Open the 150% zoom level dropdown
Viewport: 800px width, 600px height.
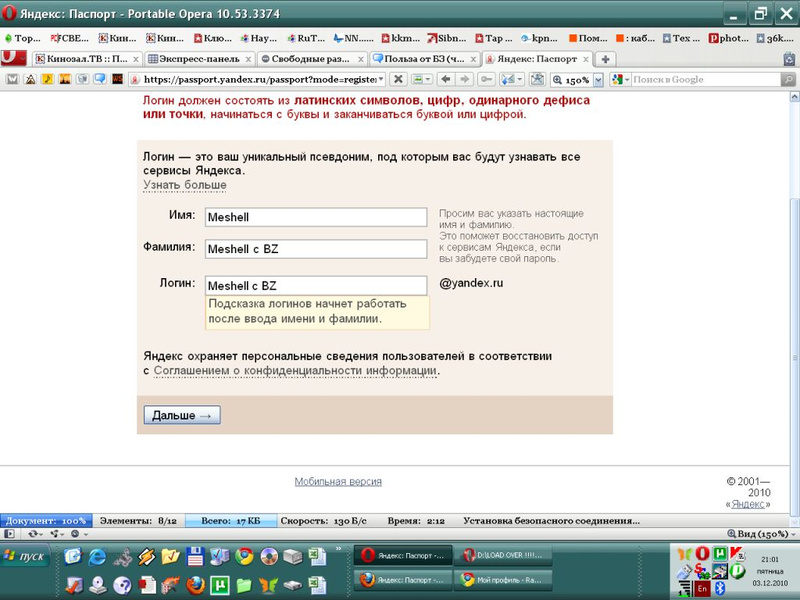point(598,79)
